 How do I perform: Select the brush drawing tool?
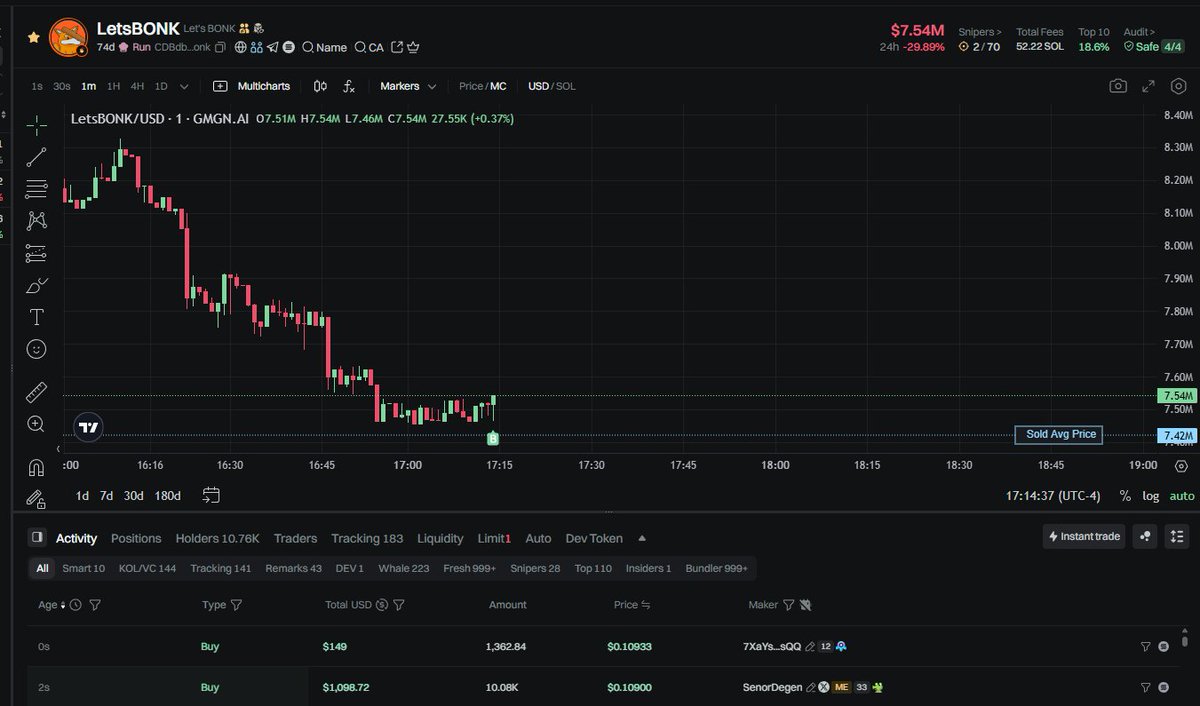[x=36, y=285]
